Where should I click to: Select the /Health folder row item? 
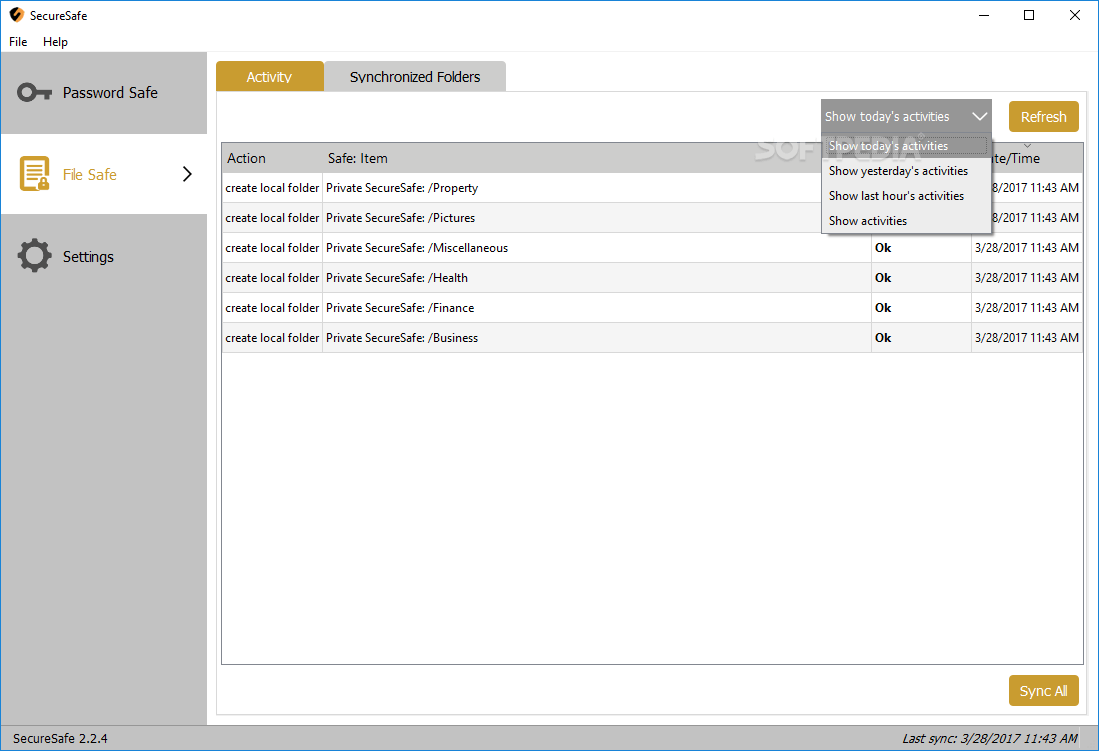397,278
